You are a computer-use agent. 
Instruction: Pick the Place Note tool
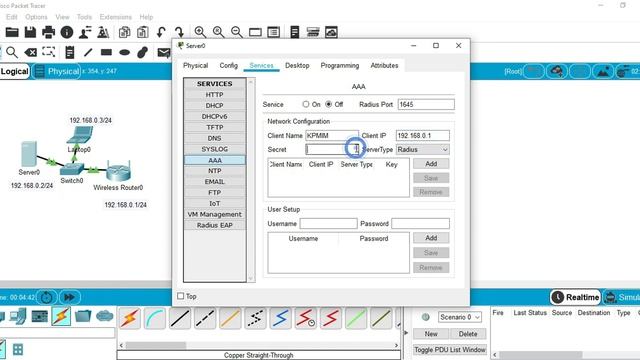pyautogui.click(x=70, y=52)
